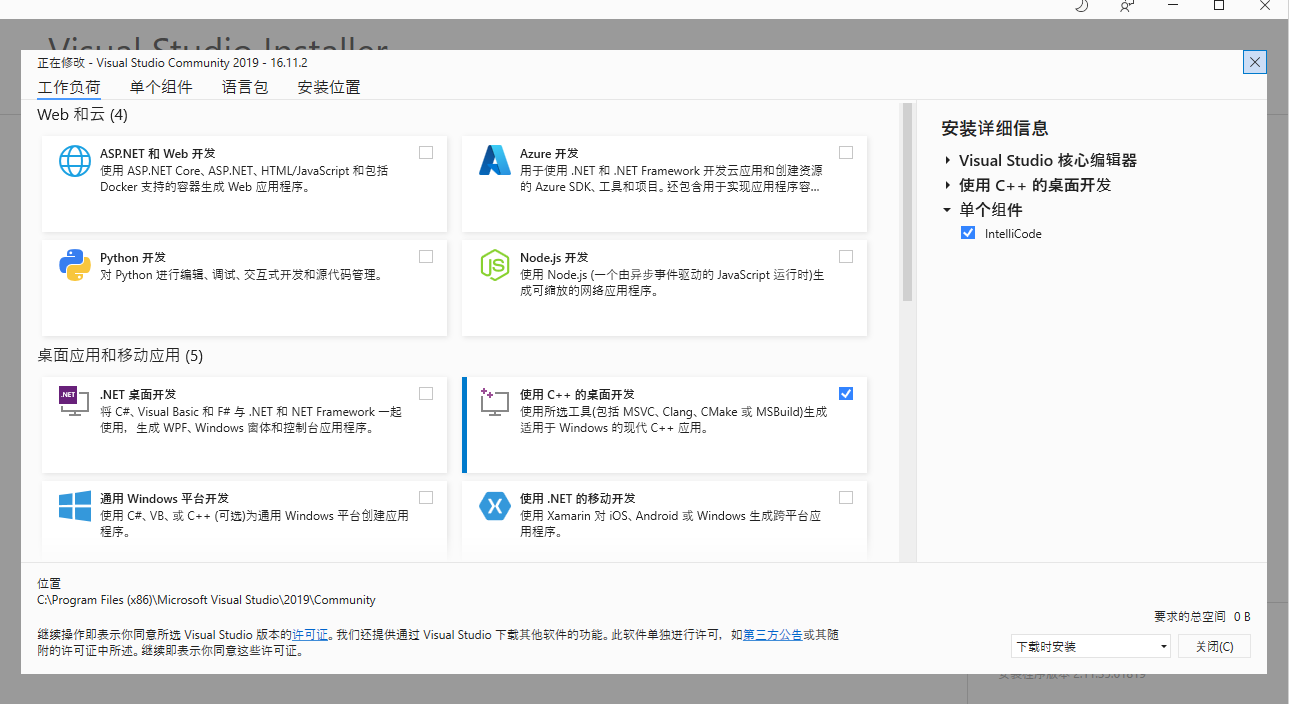Click the ASP.NET 和 Web 开发 card title
This screenshot has width=1289, height=704.
coord(158,154)
